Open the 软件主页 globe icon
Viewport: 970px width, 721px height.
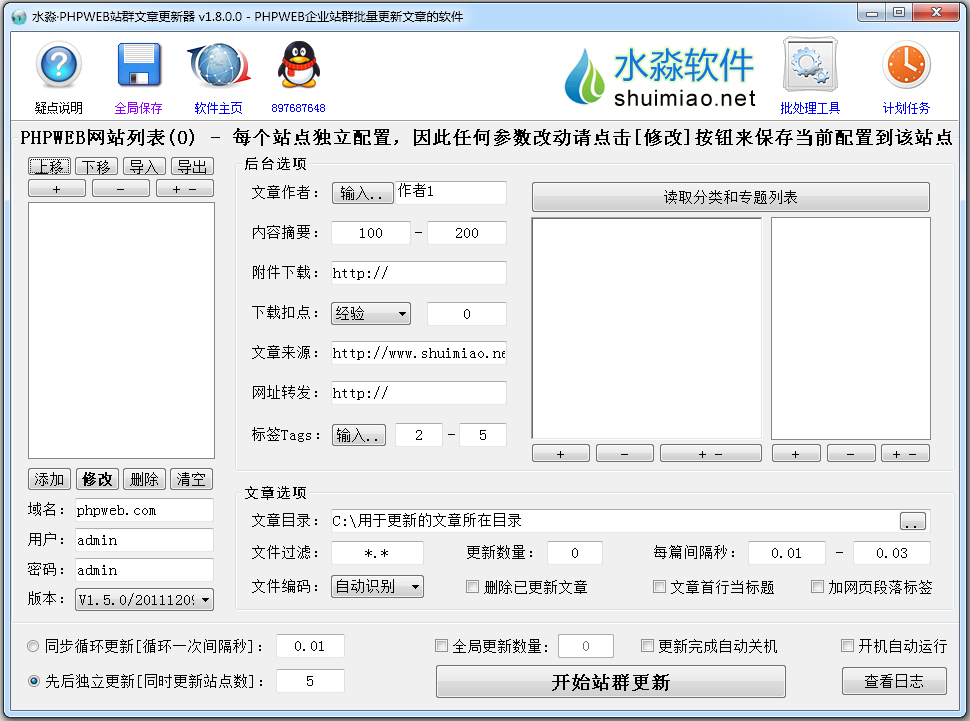tap(218, 64)
